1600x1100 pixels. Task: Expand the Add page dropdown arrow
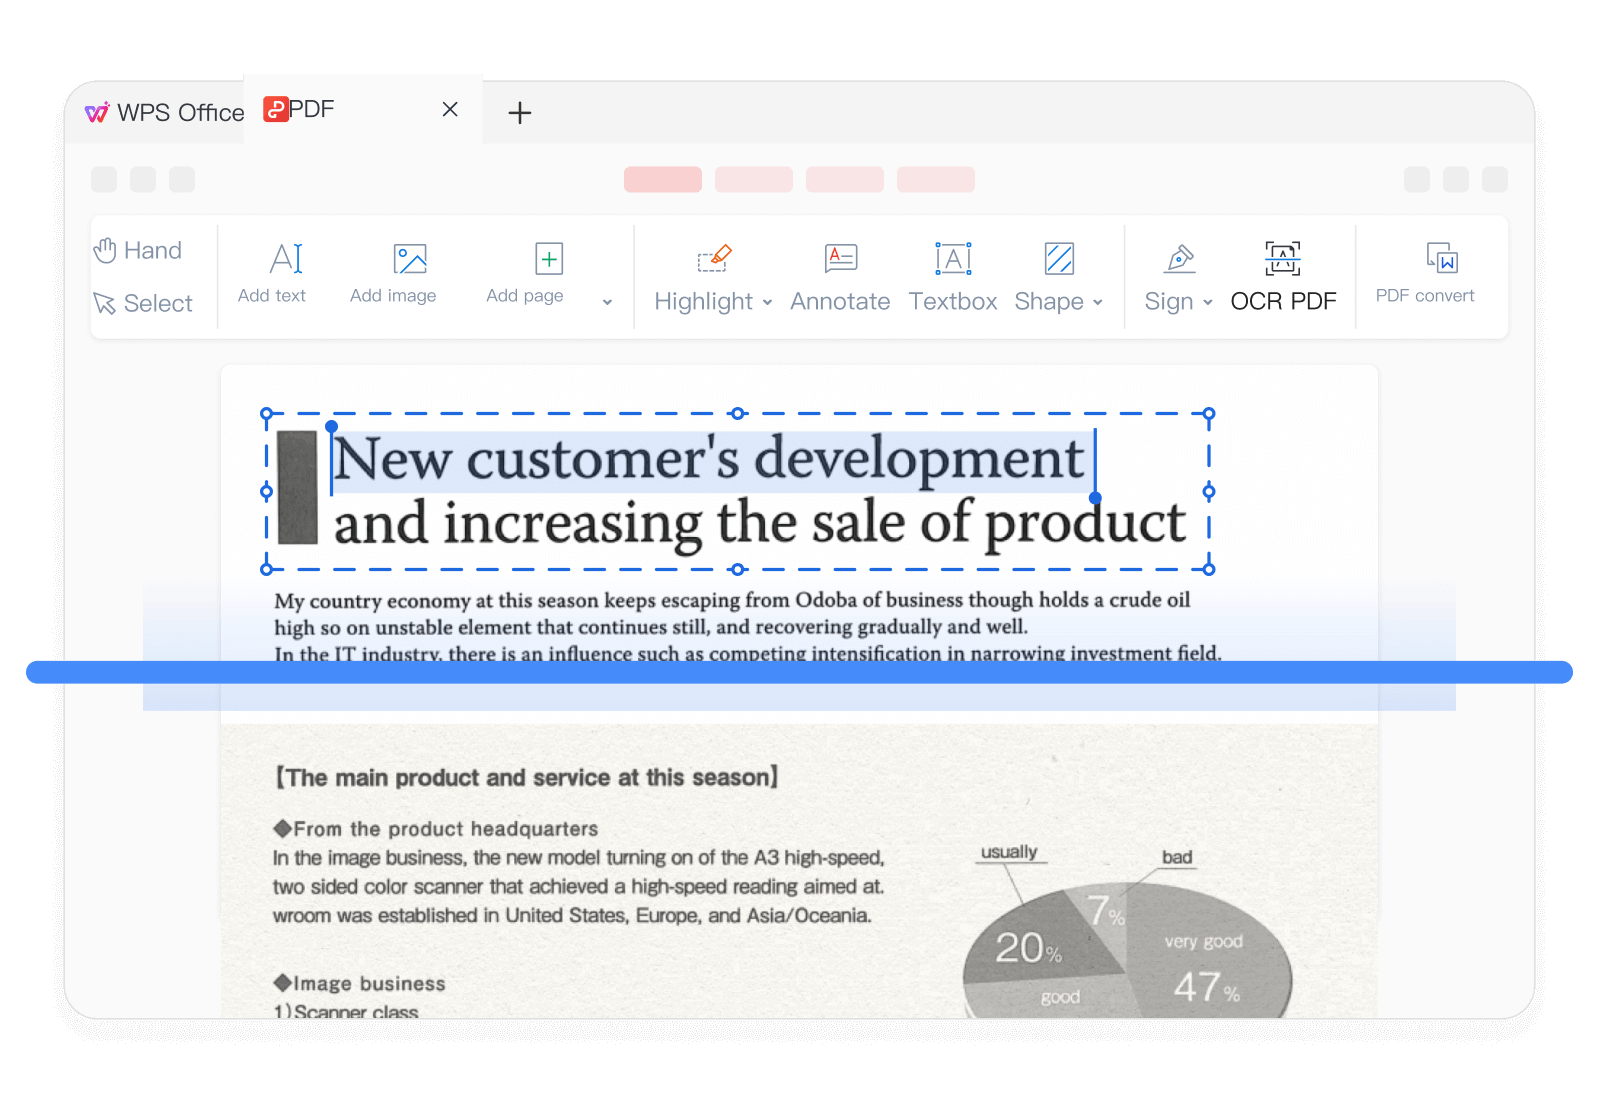click(x=607, y=302)
